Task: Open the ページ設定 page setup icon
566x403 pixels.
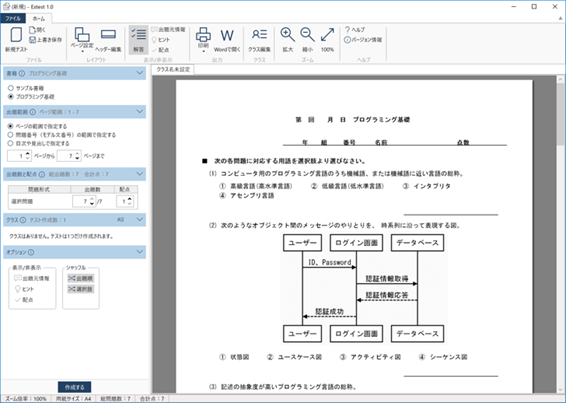Action: pyautogui.click(x=82, y=35)
